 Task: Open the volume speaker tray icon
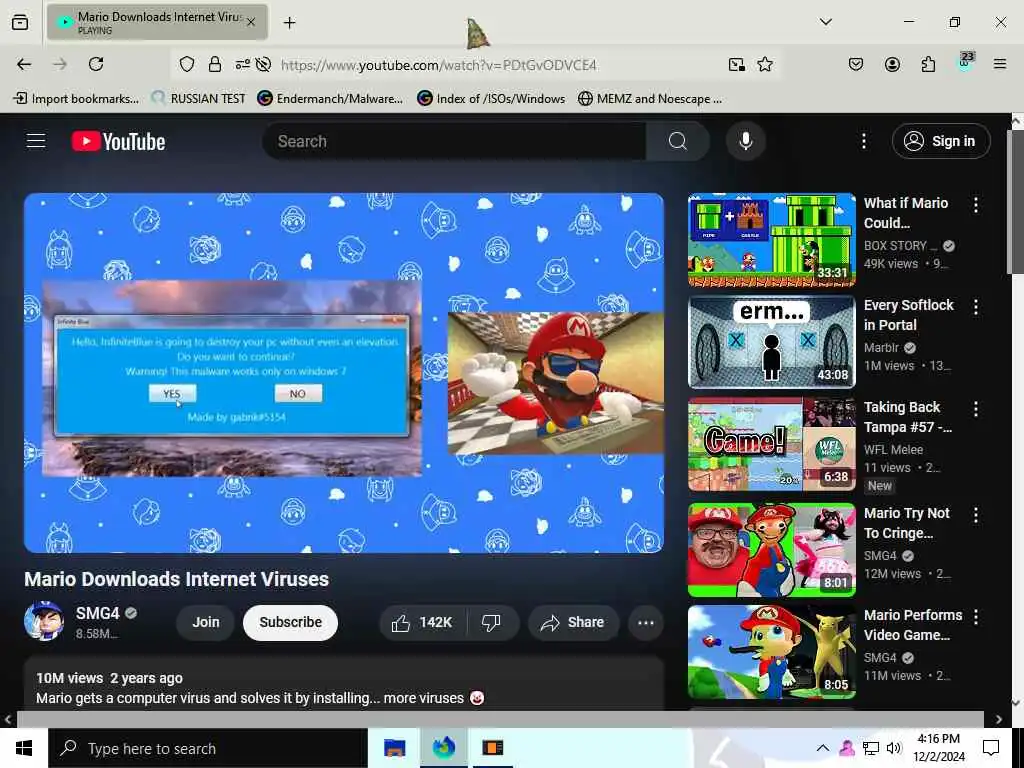pyautogui.click(x=894, y=748)
